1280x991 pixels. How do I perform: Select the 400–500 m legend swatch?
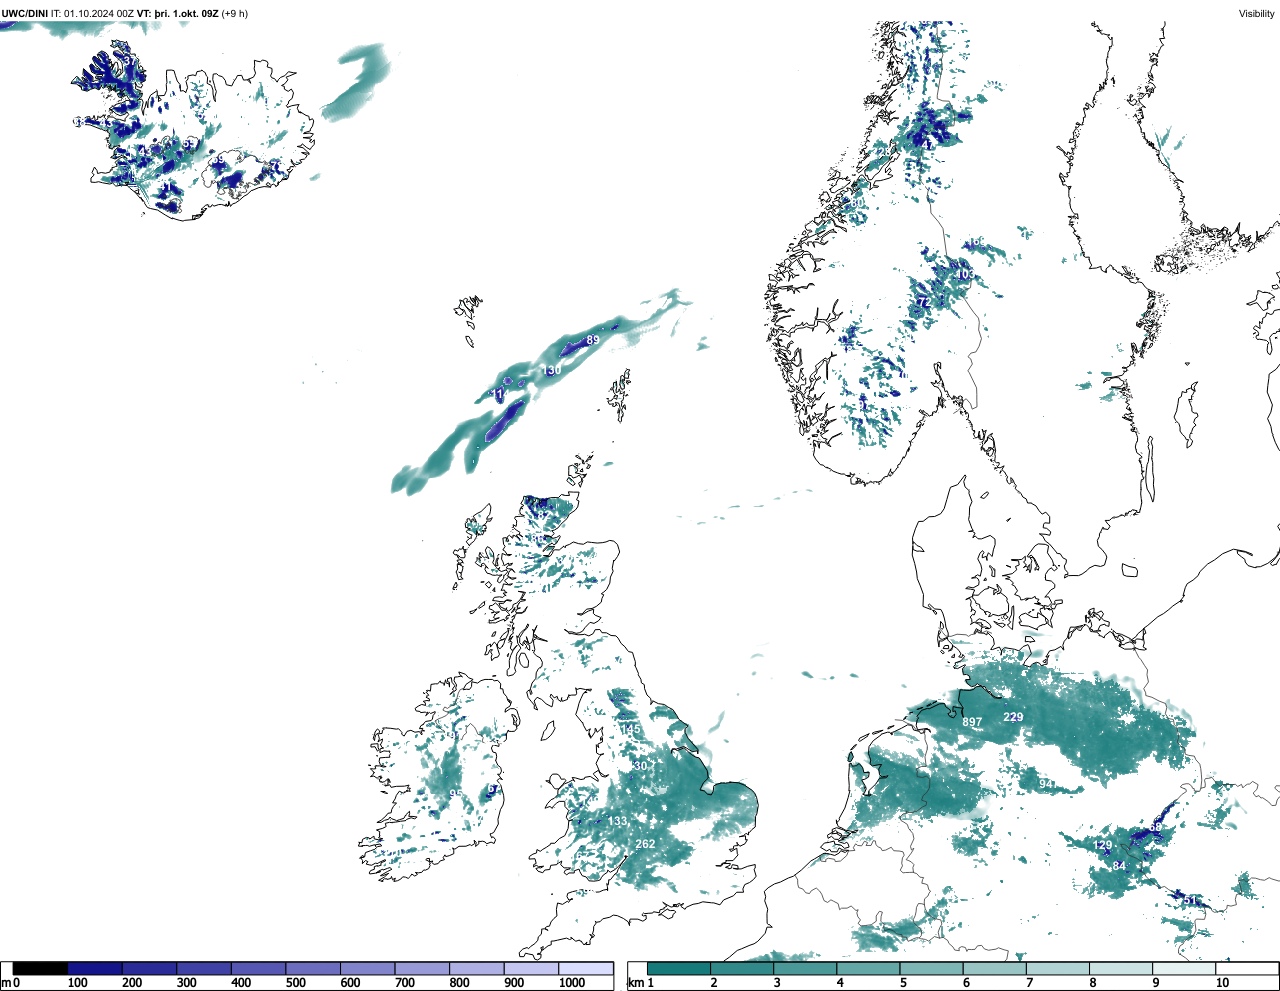click(259, 968)
